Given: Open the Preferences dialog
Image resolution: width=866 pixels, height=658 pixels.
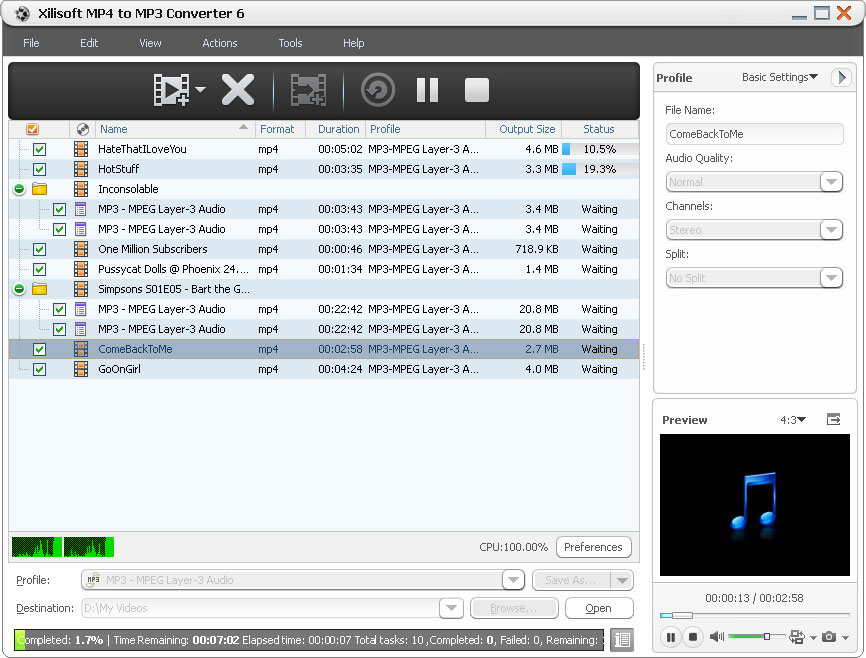Looking at the screenshot, I should [x=593, y=547].
